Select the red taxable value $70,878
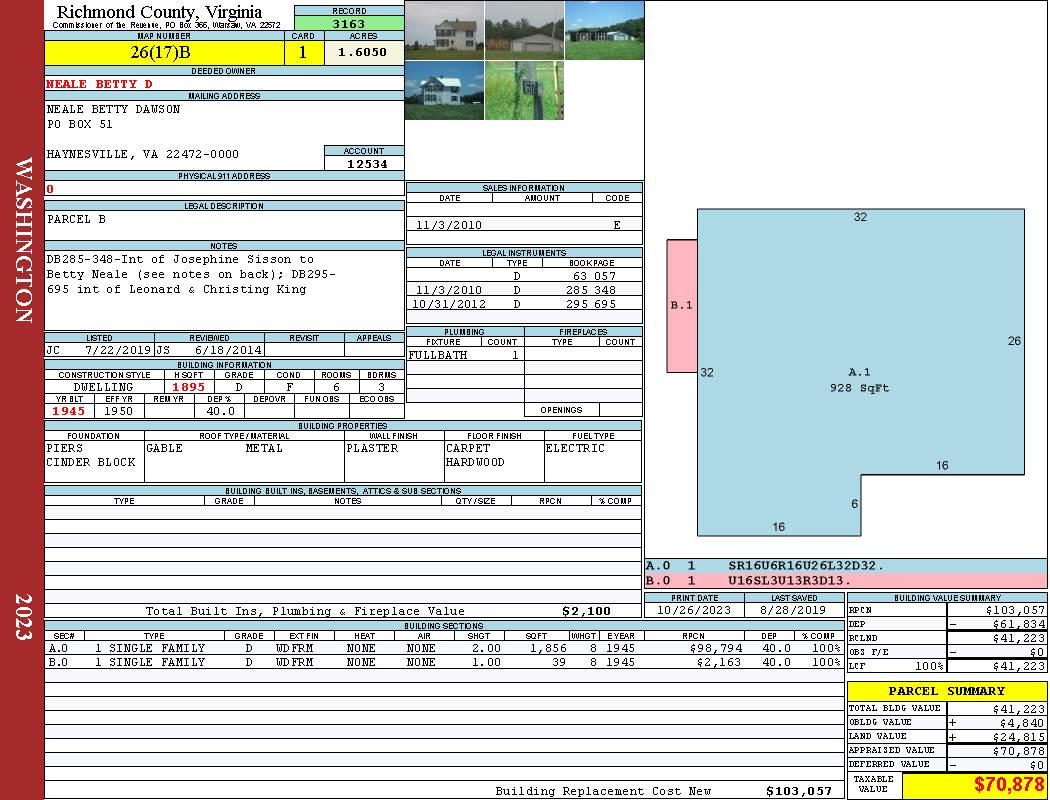Image resolution: width=1050 pixels, height=800 pixels. [1008, 784]
